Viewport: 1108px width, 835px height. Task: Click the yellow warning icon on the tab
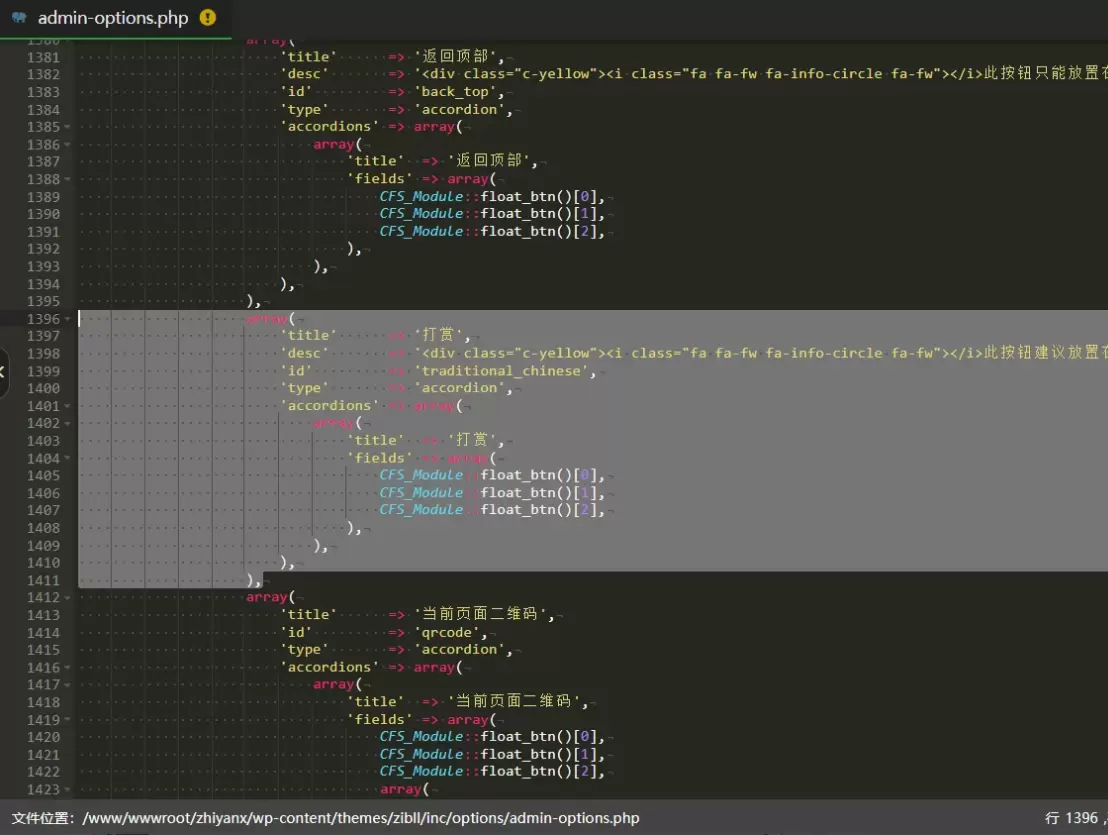pos(208,18)
